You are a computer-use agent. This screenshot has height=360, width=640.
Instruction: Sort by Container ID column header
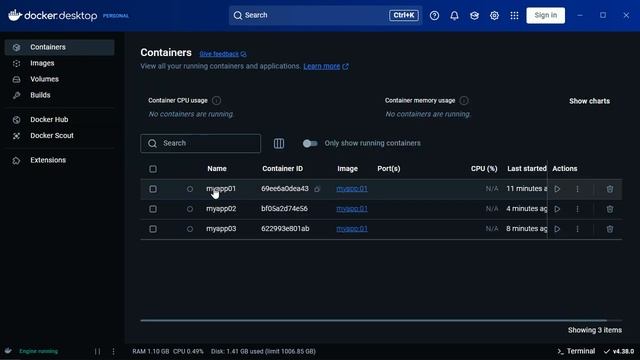(x=282, y=169)
